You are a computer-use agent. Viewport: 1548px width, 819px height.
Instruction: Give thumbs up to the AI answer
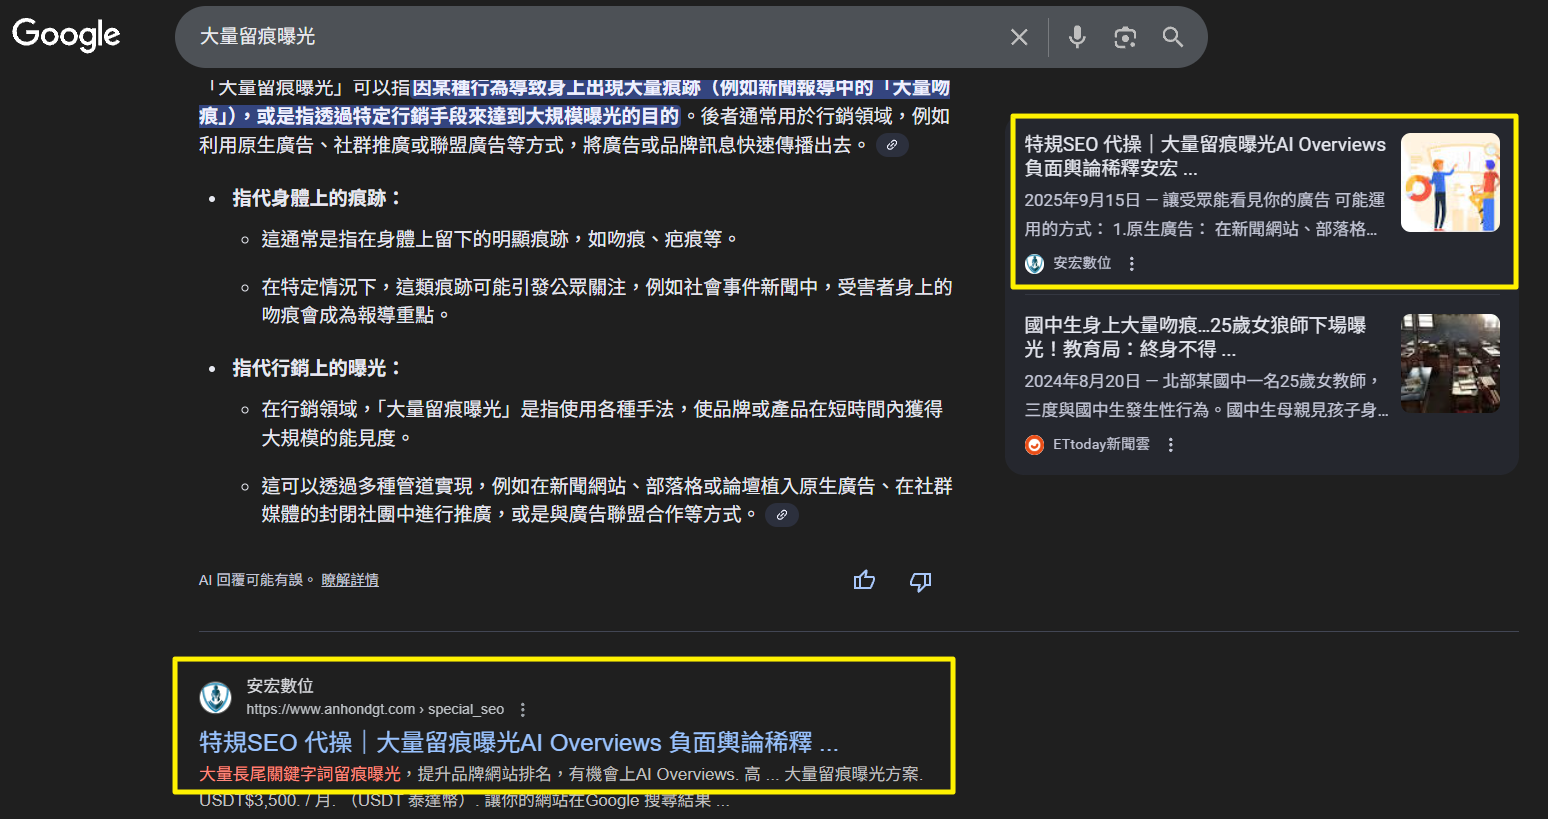pos(864,580)
